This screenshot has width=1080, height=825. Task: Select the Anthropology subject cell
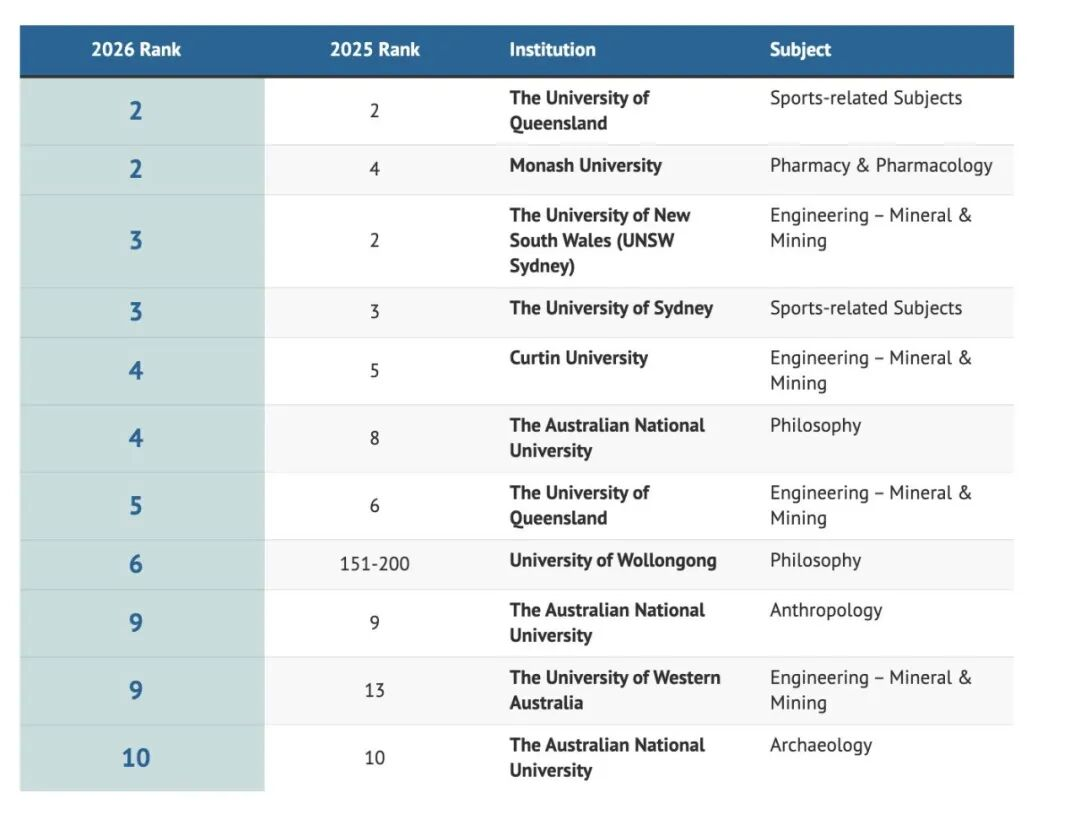[825, 610]
